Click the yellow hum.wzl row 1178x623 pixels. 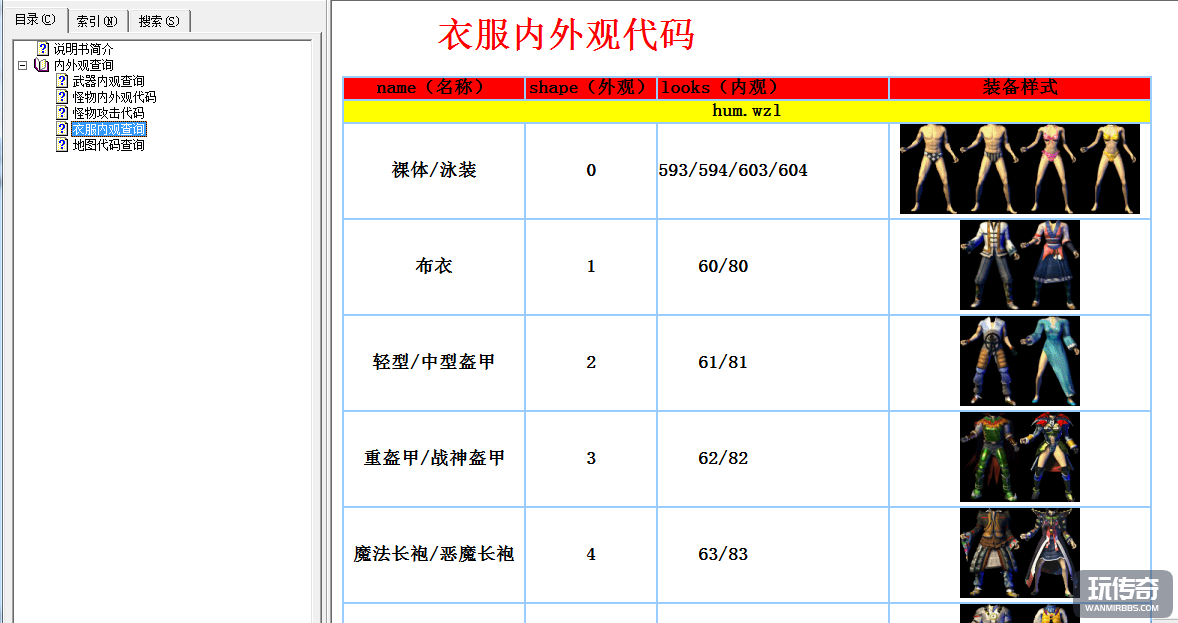(x=747, y=111)
